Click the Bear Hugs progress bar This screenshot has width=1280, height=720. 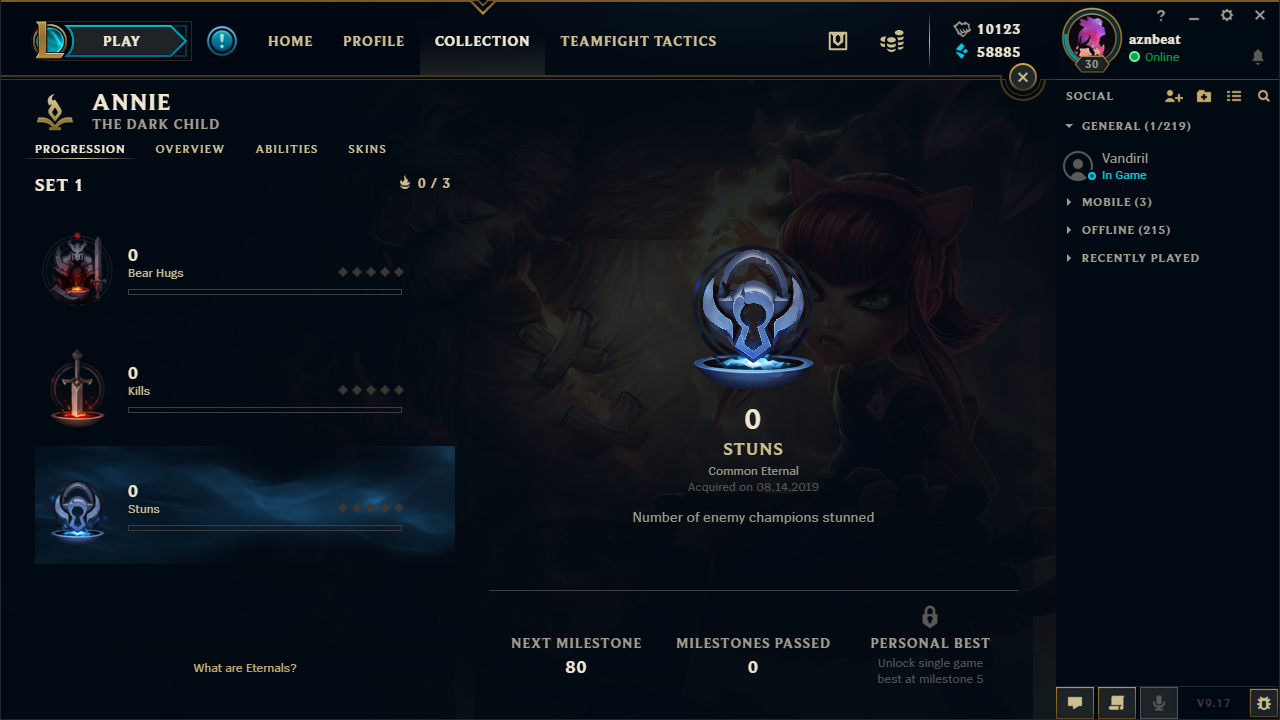pyautogui.click(x=265, y=292)
